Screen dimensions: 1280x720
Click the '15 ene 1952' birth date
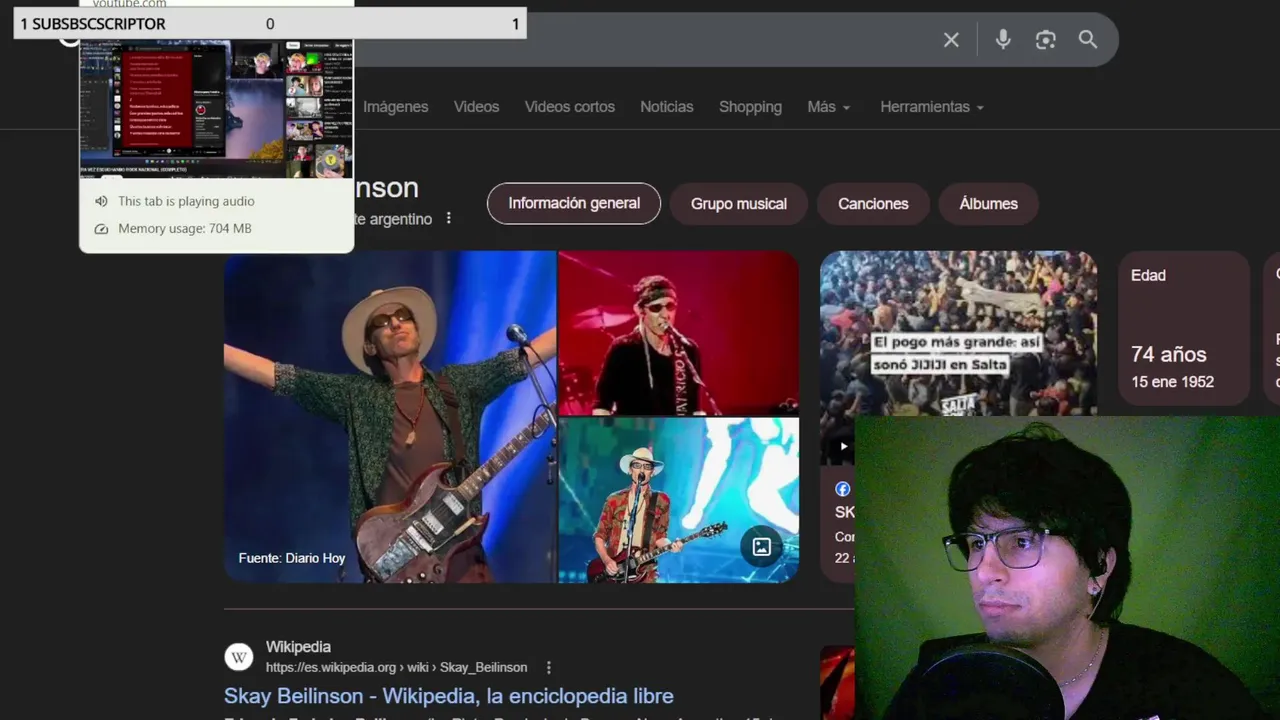1172,382
